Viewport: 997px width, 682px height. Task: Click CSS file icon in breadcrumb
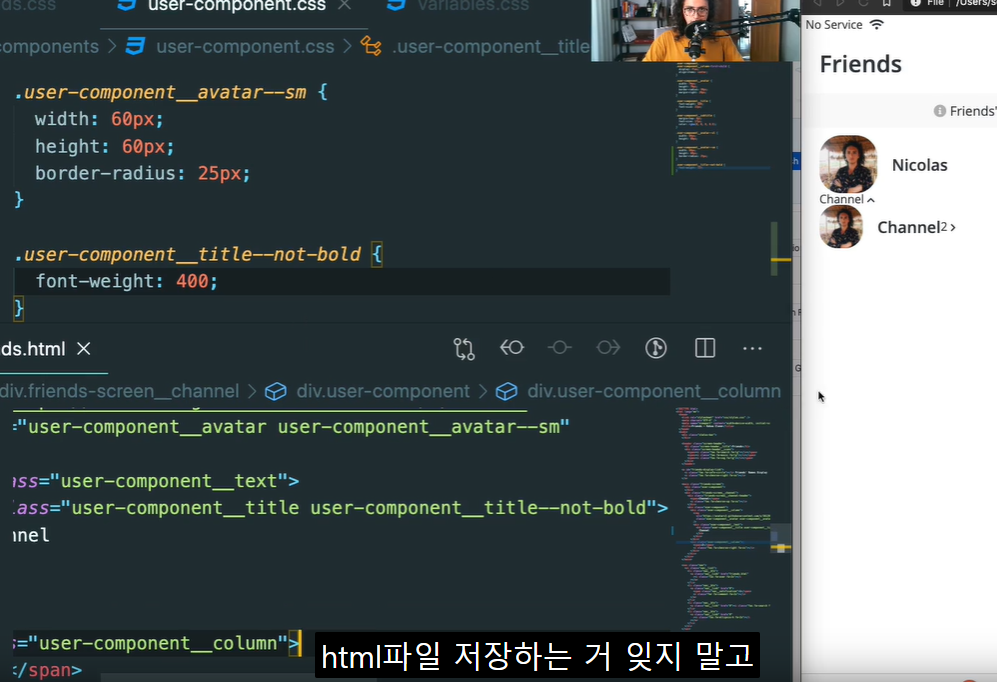coord(135,46)
